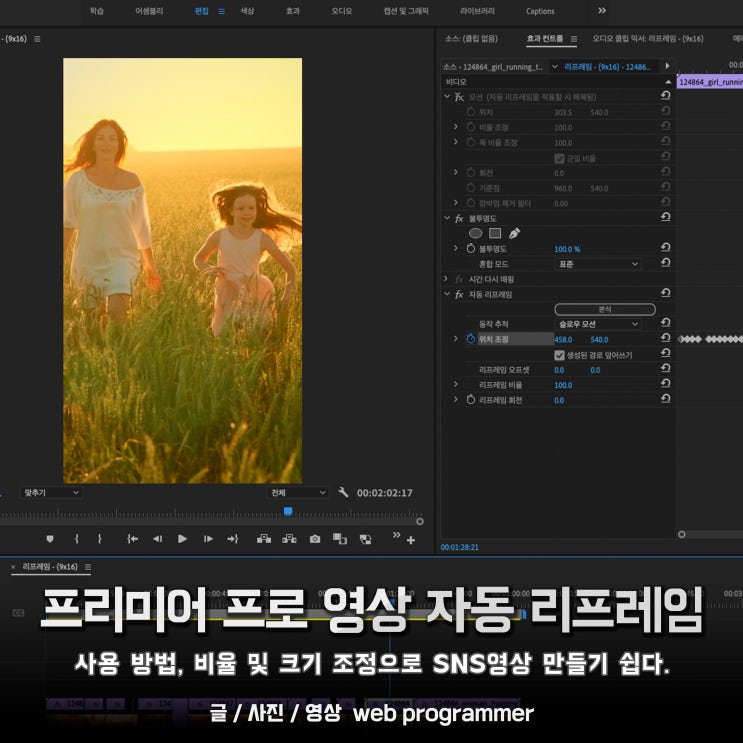Jump to the In point

pos(133,539)
